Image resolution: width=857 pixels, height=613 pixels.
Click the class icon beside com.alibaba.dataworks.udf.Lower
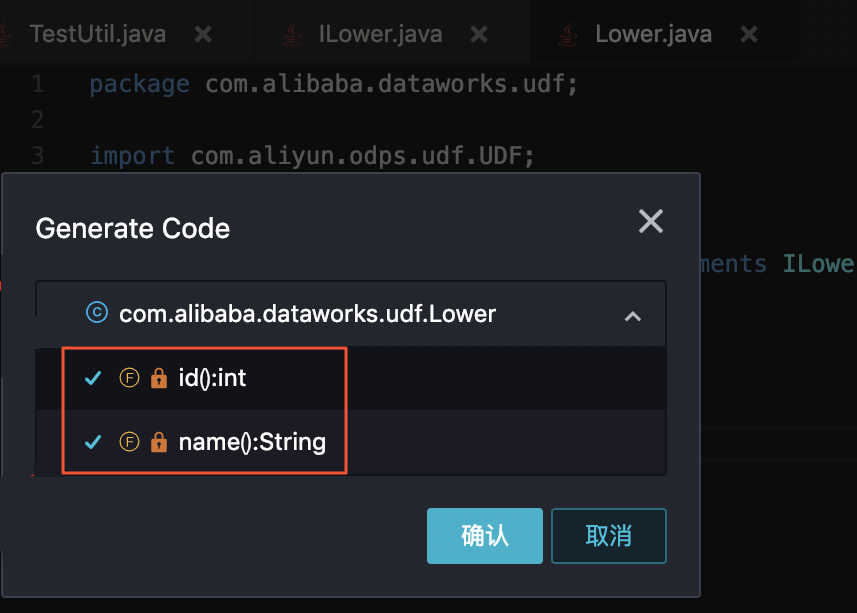[97, 313]
